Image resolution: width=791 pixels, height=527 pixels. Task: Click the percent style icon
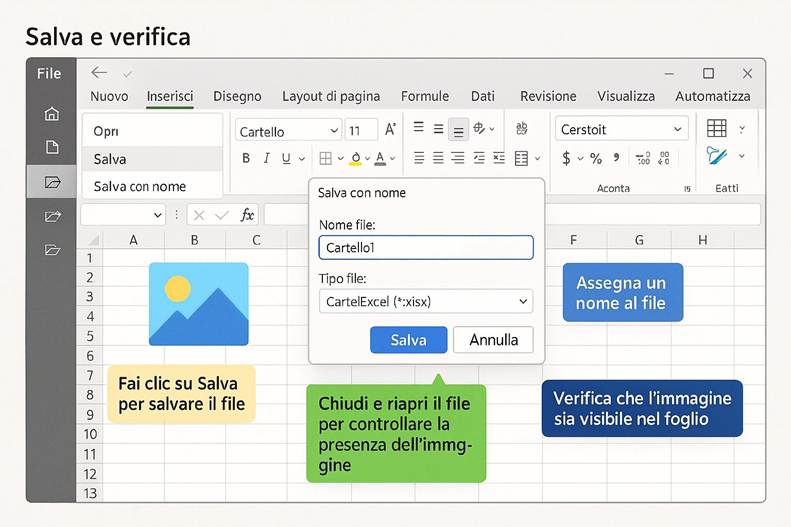596,158
